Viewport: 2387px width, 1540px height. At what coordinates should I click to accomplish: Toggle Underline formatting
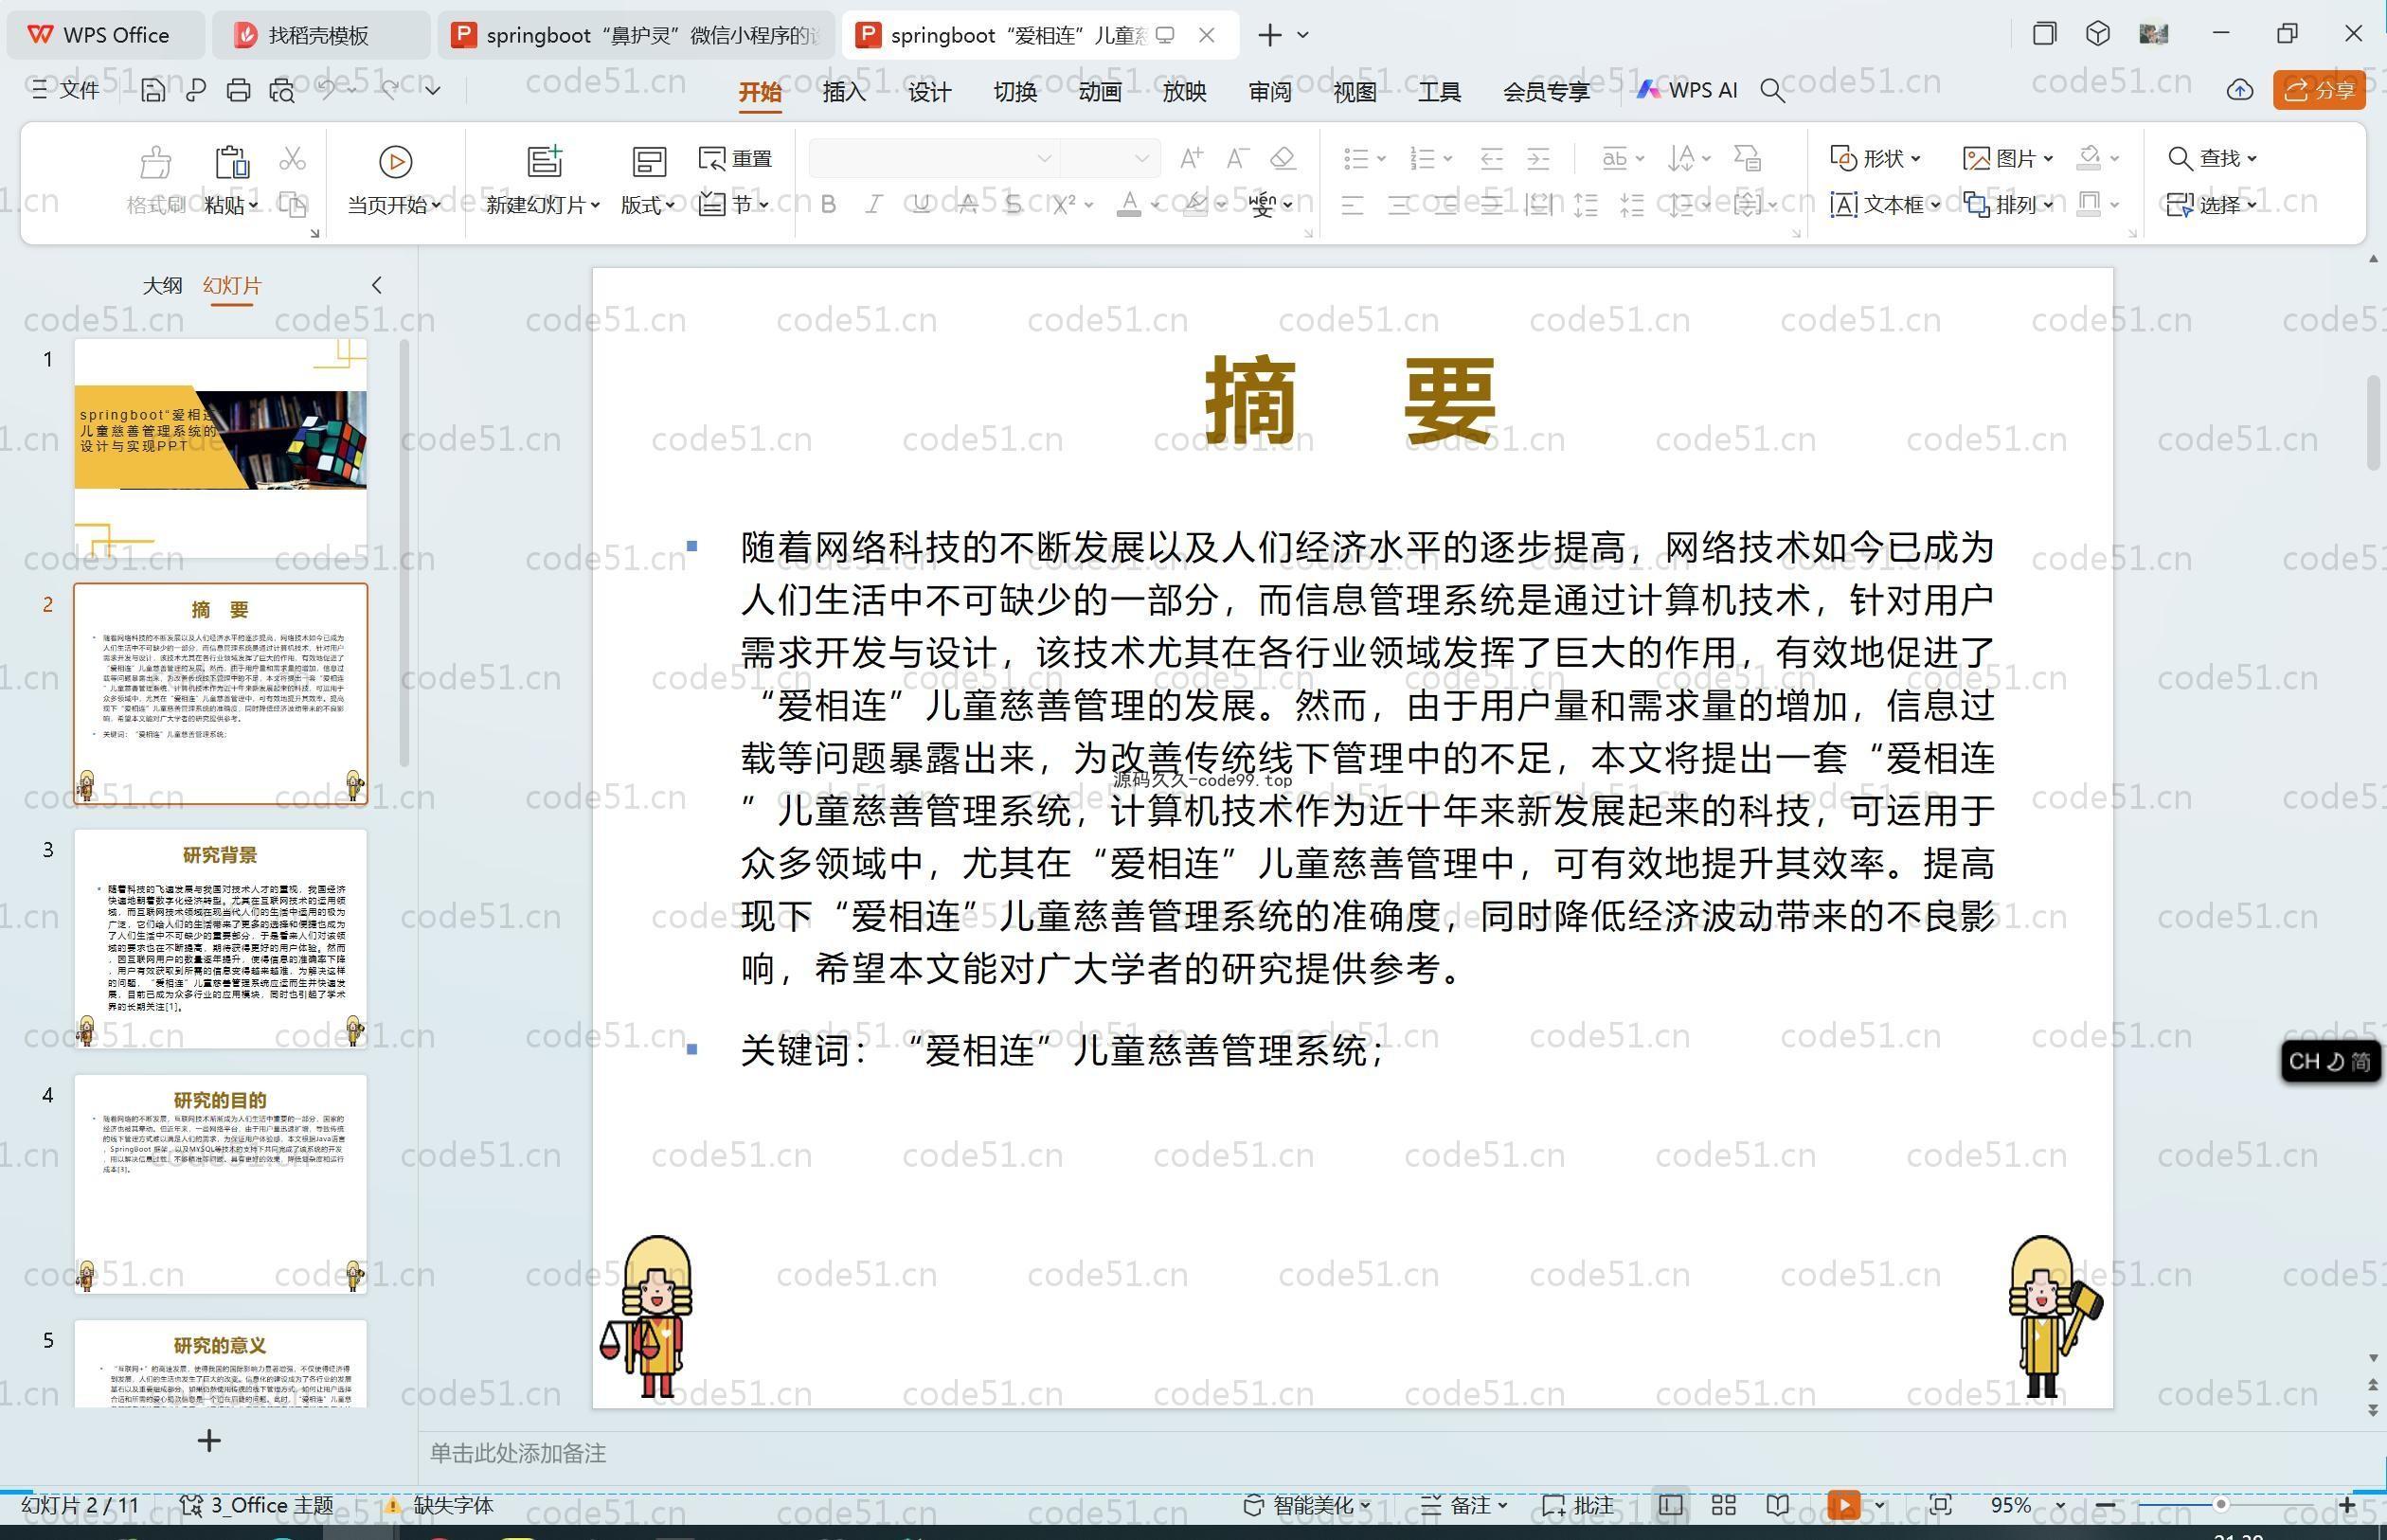(921, 205)
